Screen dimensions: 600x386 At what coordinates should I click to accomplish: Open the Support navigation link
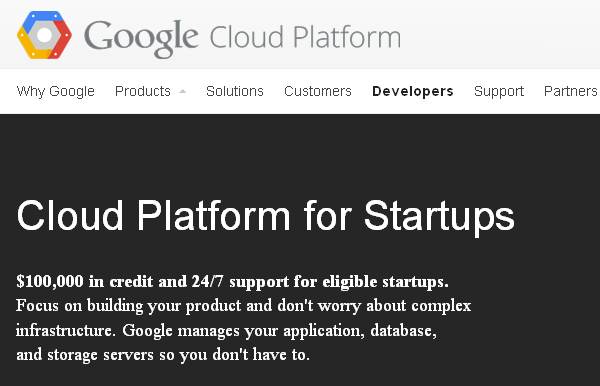click(499, 91)
